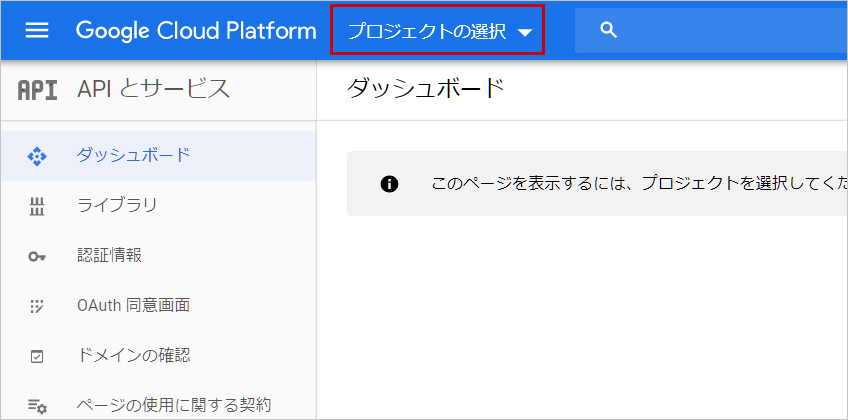Viewport: 848px width, 420px height.
Task: Click the checkbox icon beside ドメインの確認
Action: (37, 357)
